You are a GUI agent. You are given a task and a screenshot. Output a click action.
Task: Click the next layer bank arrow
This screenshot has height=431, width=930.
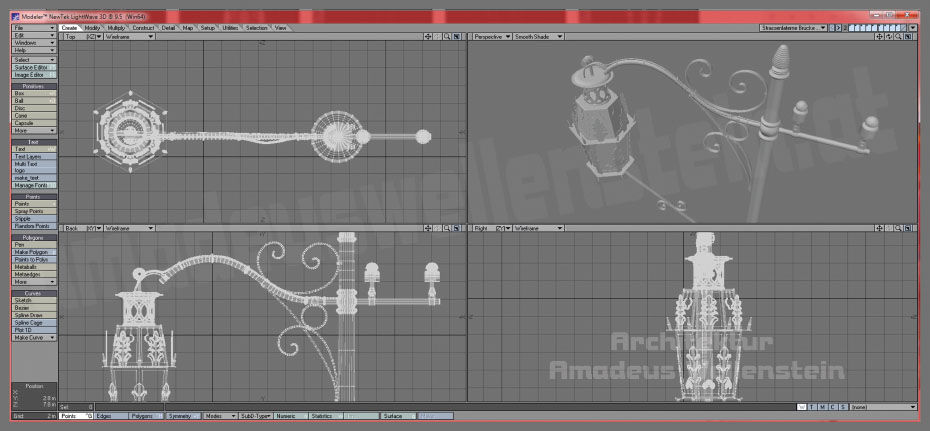pyautogui.click(x=838, y=28)
